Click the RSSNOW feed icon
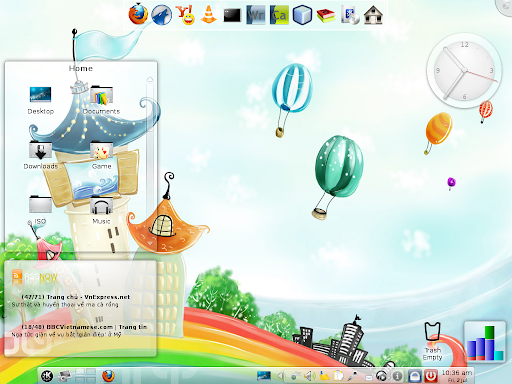Viewport: 512px width, 384px height. click(17, 276)
